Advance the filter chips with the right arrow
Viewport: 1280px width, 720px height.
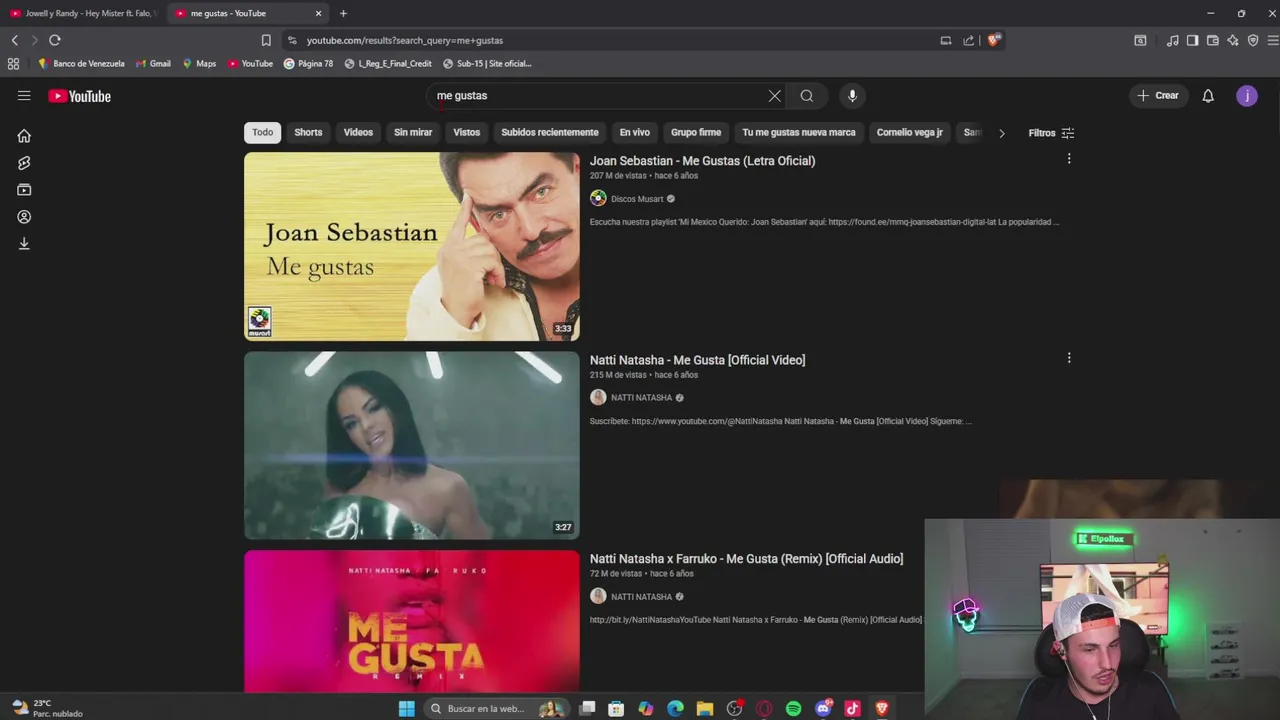click(x=1001, y=133)
